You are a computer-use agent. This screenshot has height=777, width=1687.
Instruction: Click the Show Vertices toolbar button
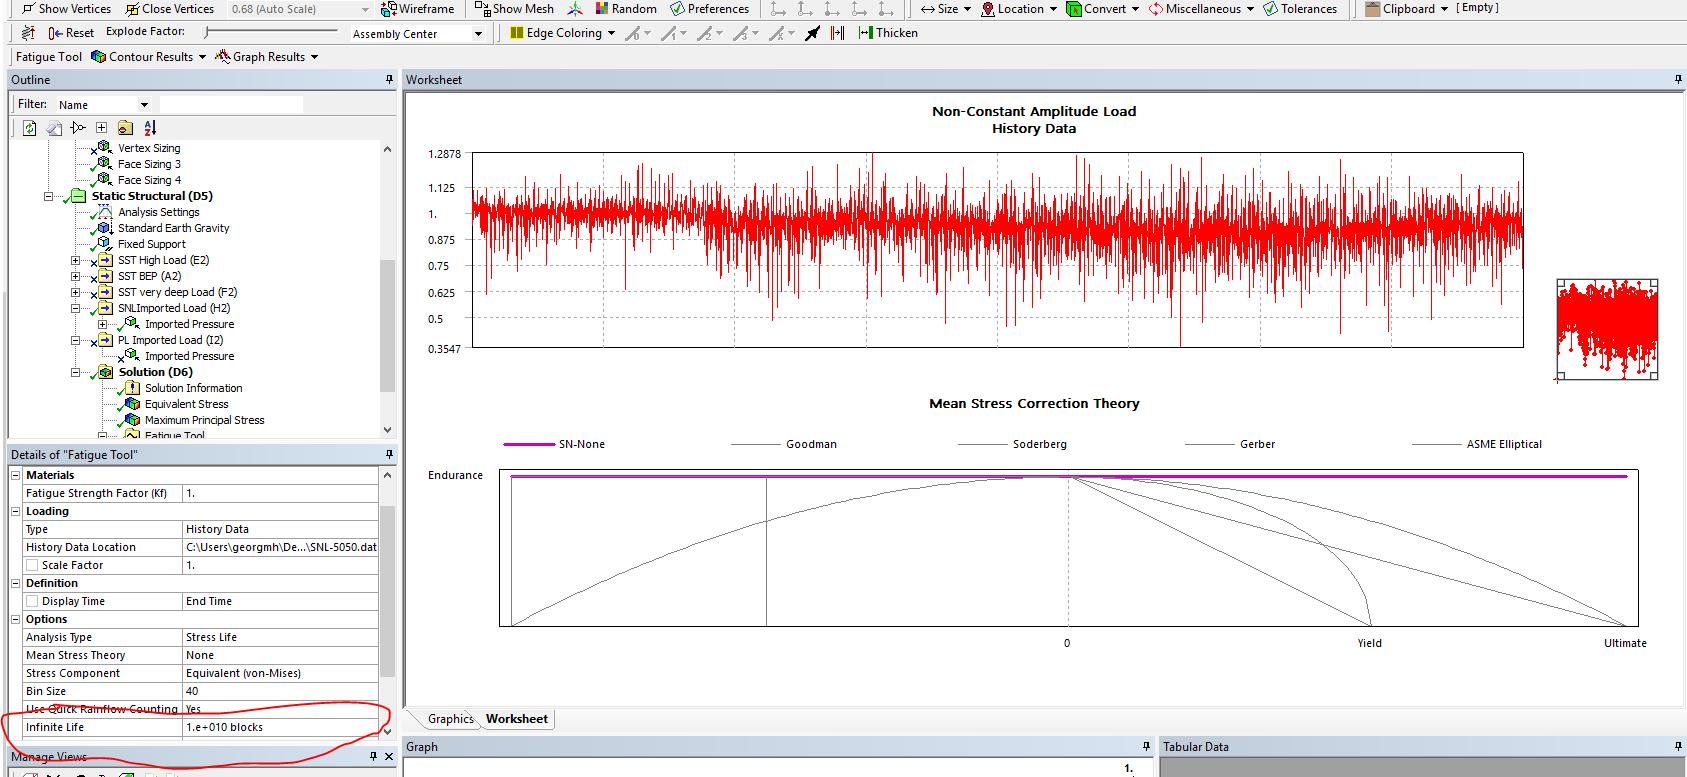[x=66, y=9]
